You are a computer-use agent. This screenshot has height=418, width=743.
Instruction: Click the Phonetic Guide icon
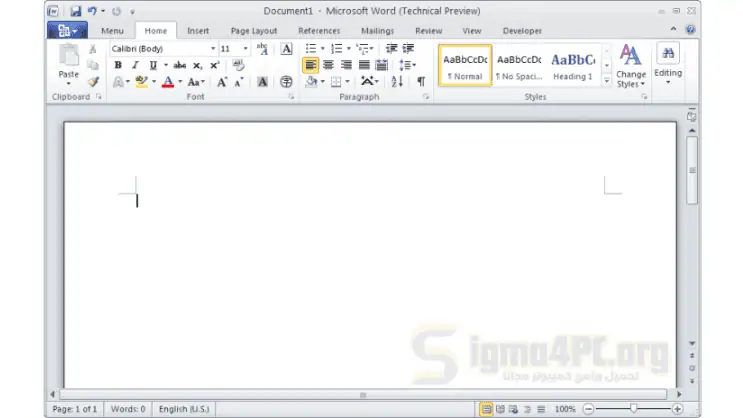pos(262,49)
